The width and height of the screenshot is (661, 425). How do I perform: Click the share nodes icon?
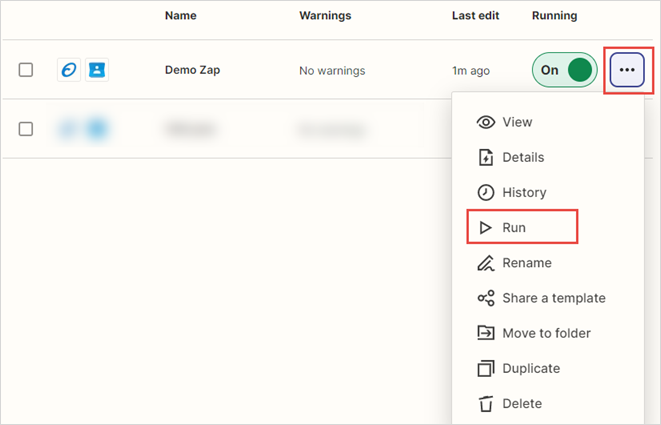[x=486, y=298]
